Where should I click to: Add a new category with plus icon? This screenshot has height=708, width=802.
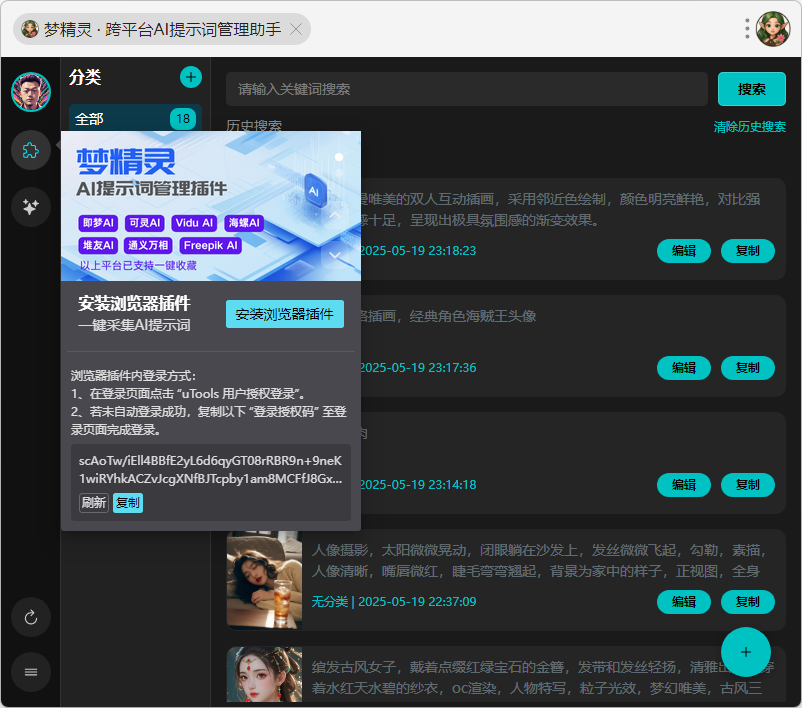pyautogui.click(x=191, y=77)
